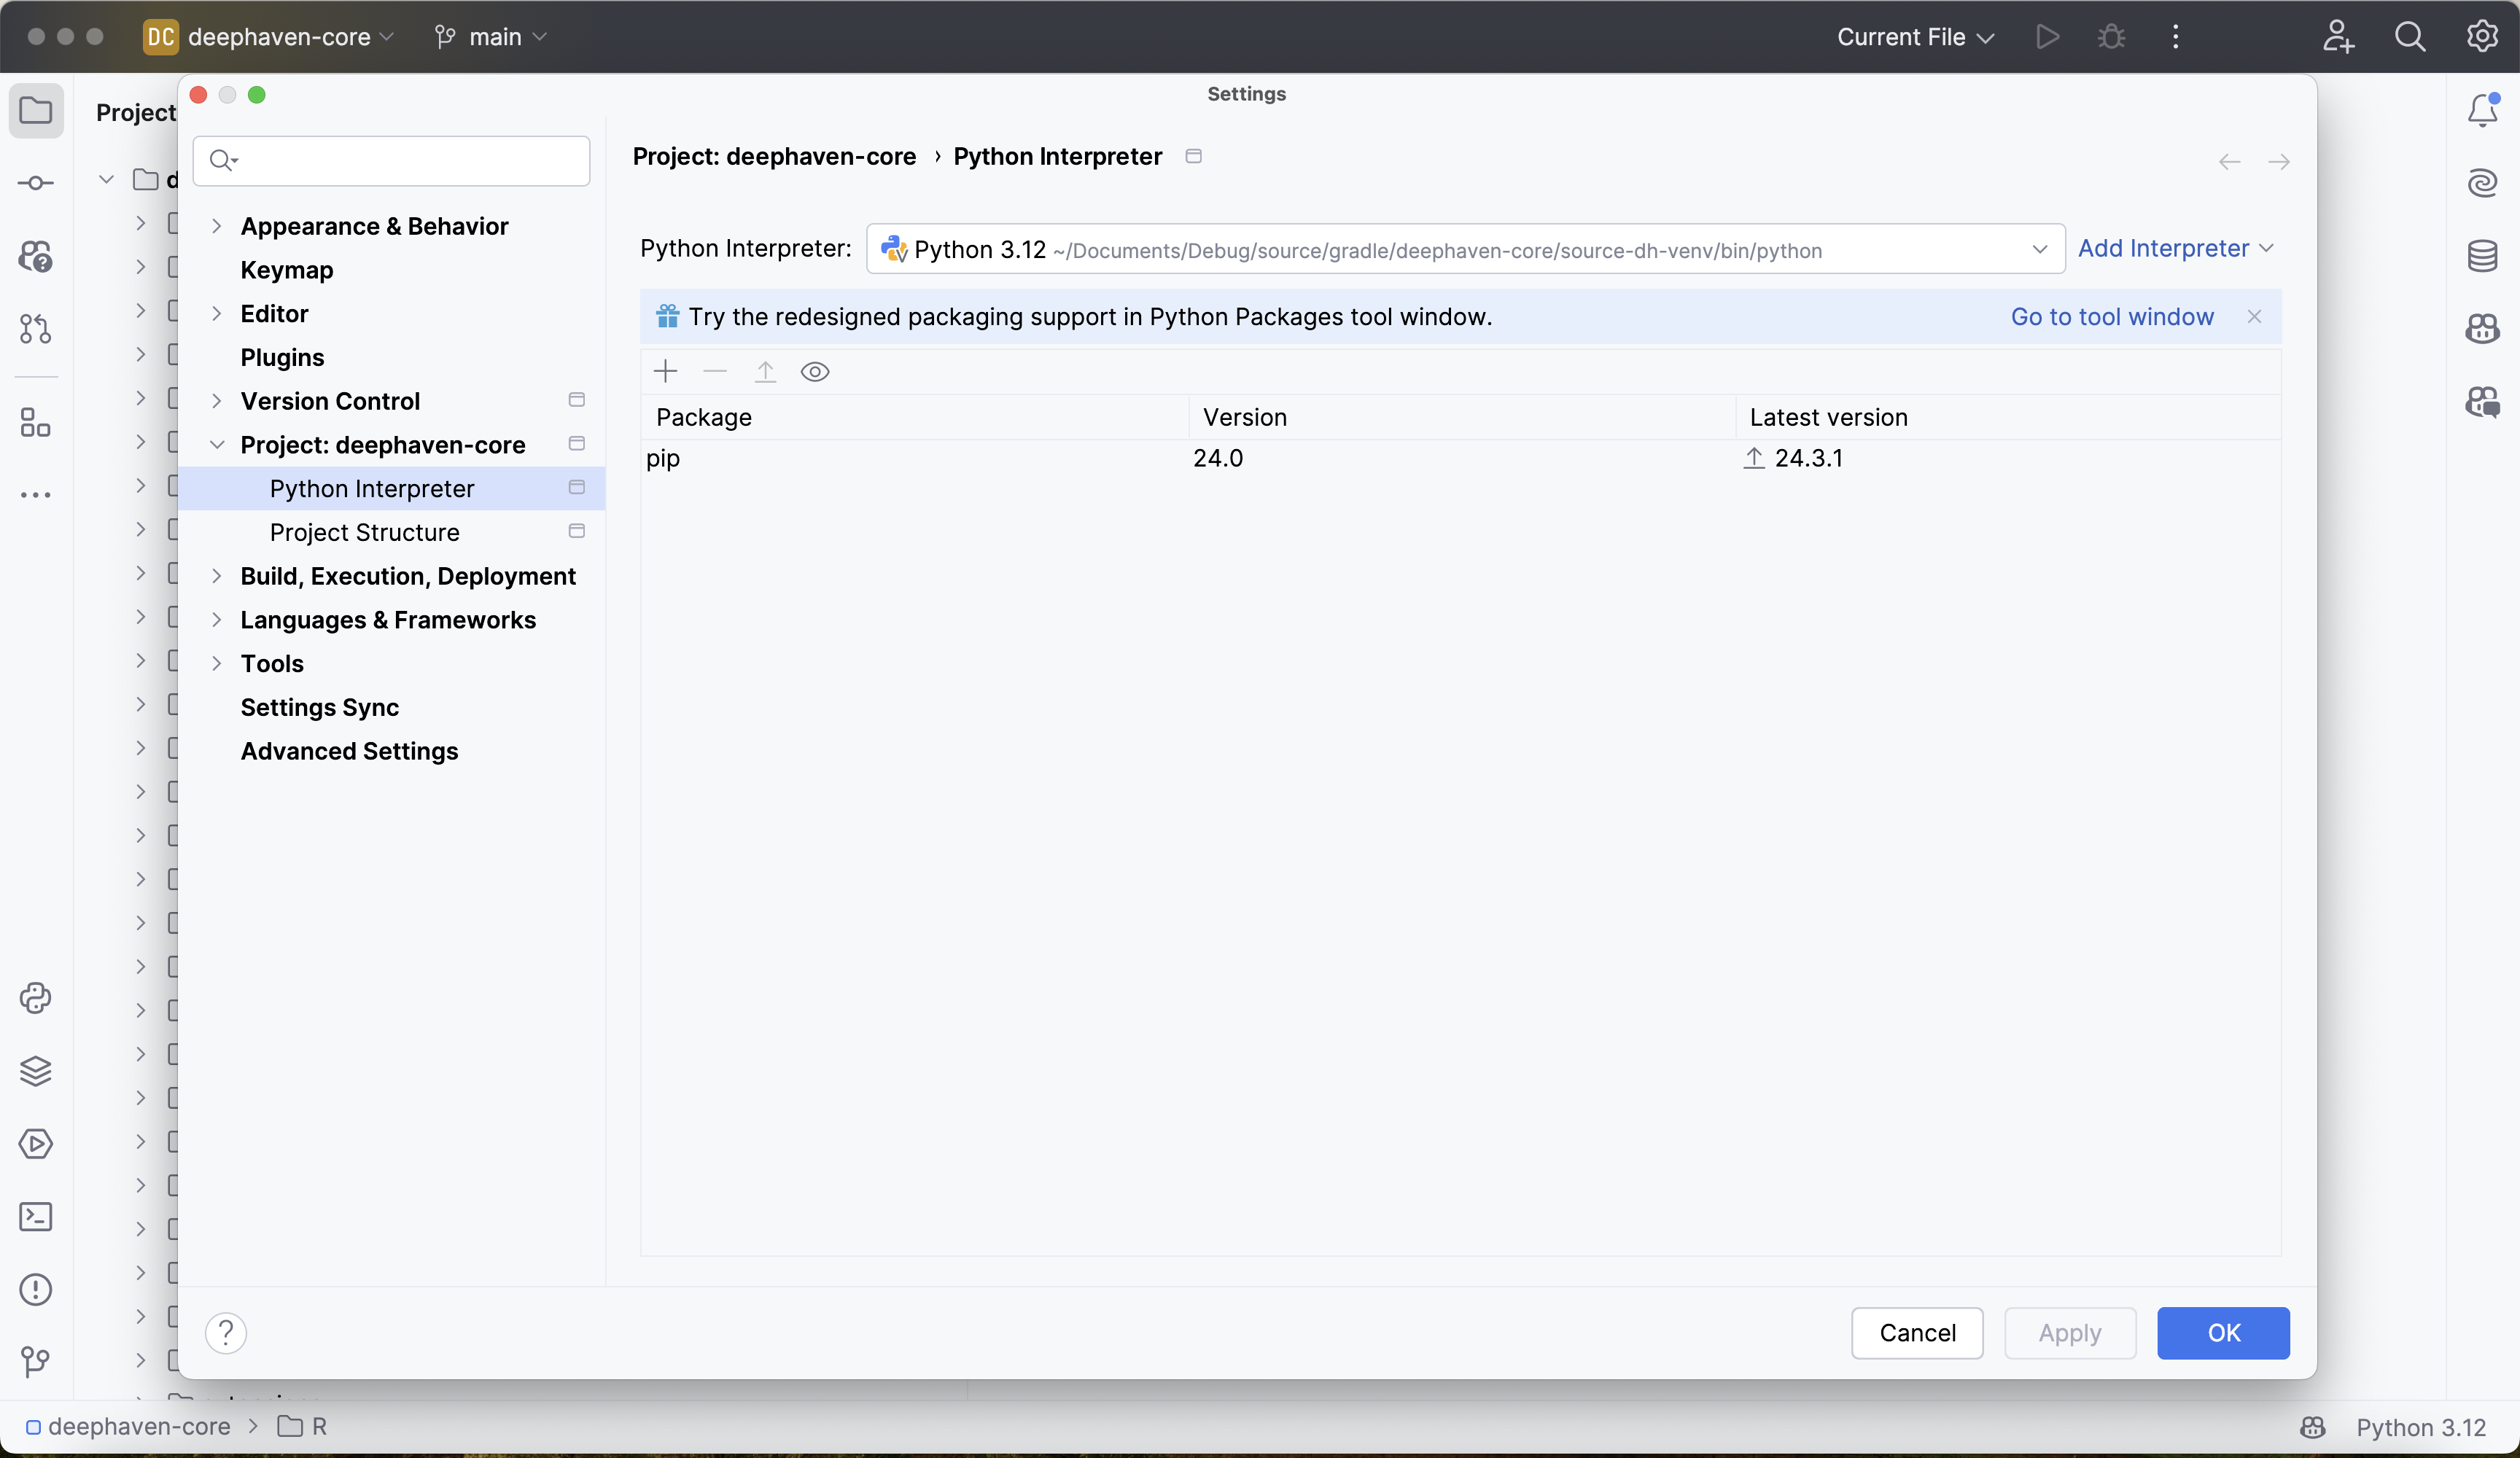Open the Terminal tool window icon
Viewport: 2520px width, 1458px height.
pyautogui.click(x=36, y=1217)
